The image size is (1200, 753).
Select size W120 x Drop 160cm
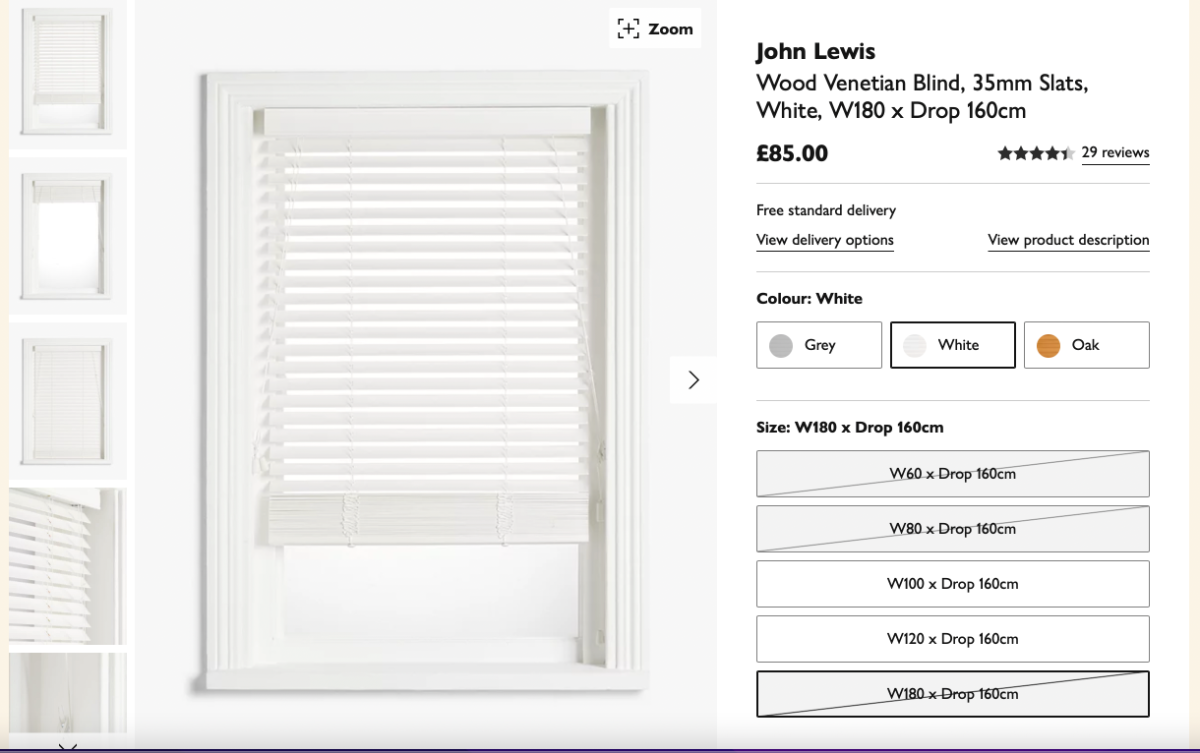pos(953,639)
